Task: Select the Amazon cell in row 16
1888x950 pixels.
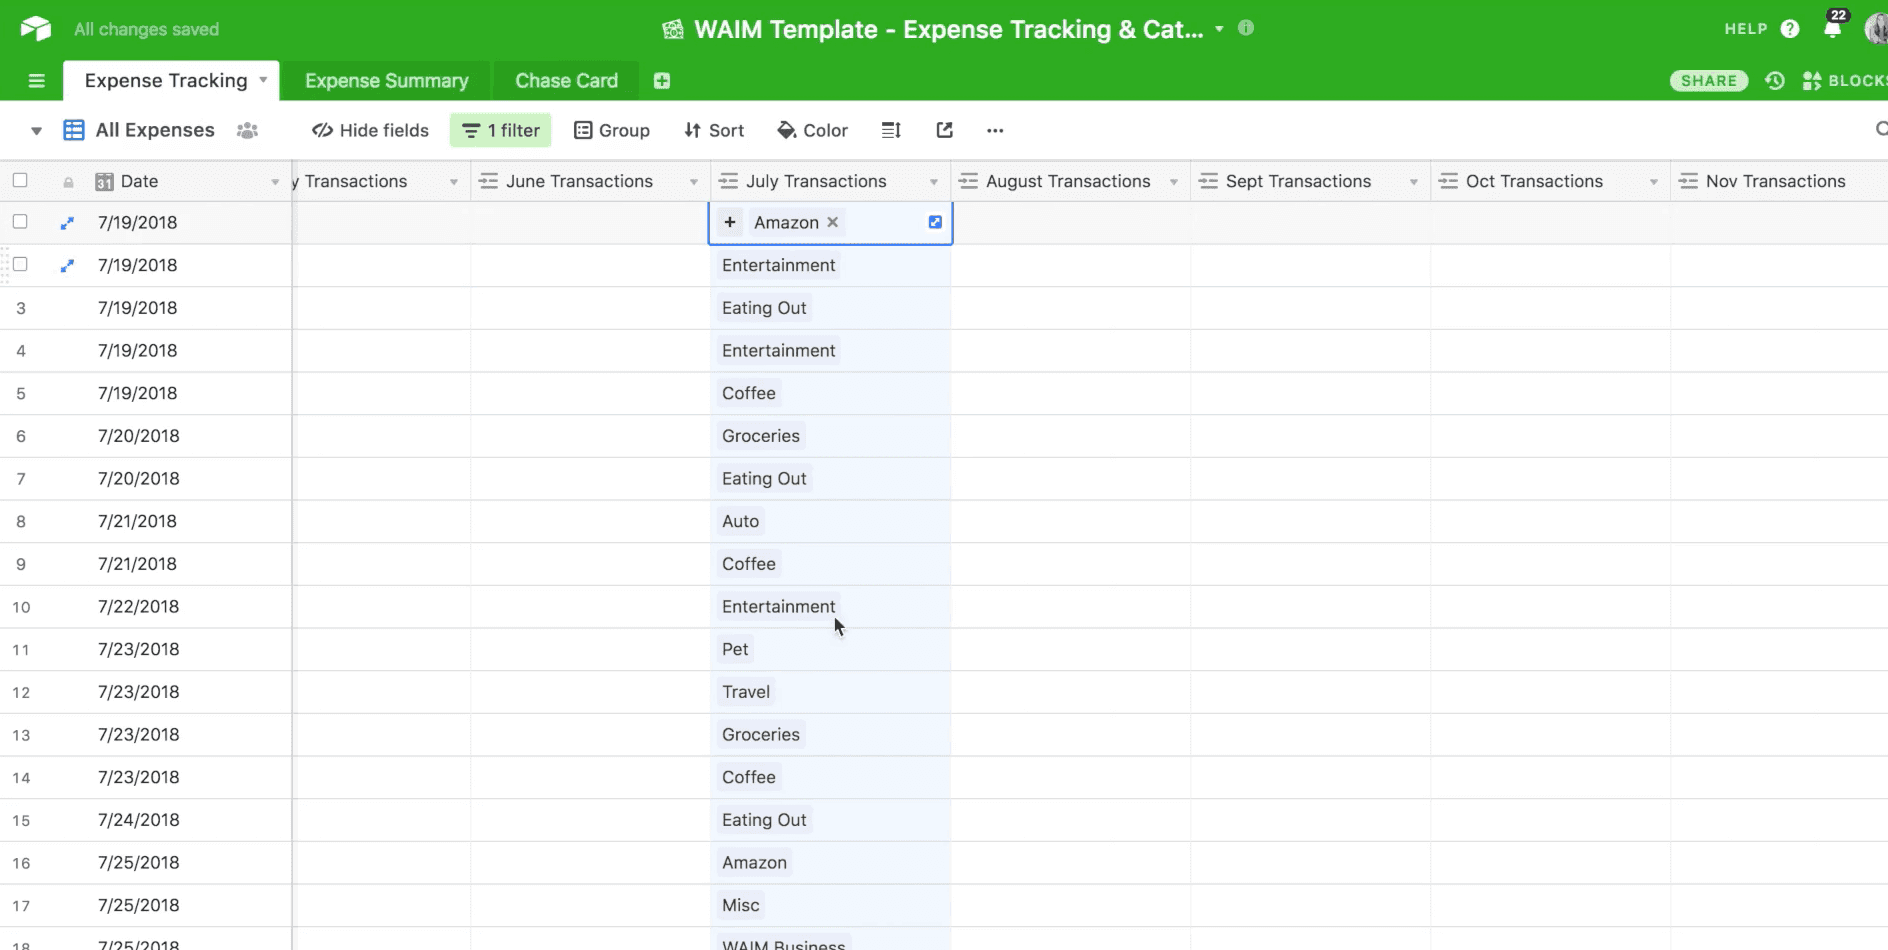Action: coord(830,863)
